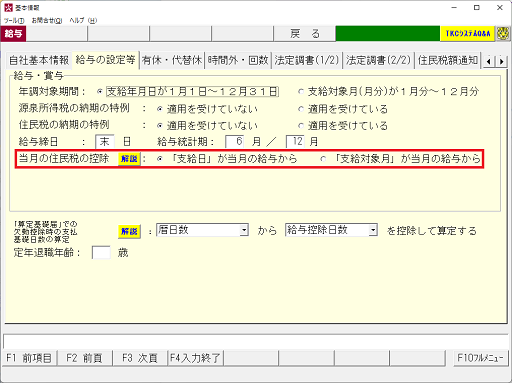Switch to 法定調書(1/2) tab
Screen dimensions: 512x383
307,60
